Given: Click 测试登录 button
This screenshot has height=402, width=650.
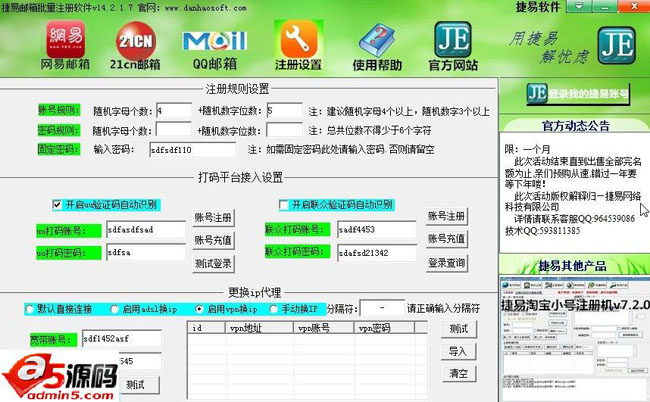Looking at the screenshot, I should 213,264.
